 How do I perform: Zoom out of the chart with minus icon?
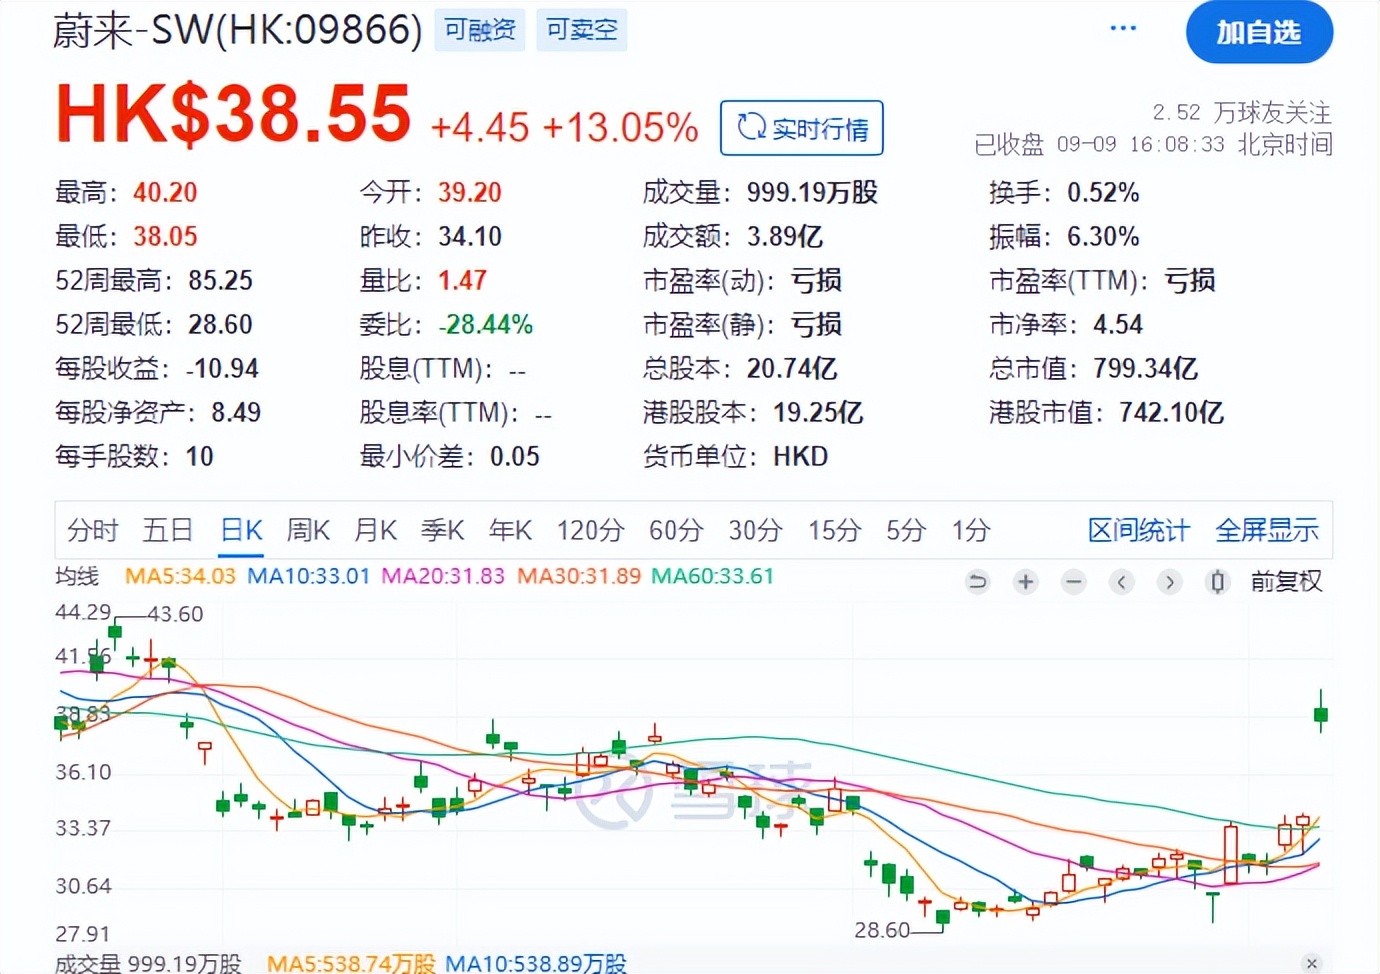pyautogui.click(x=1073, y=581)
